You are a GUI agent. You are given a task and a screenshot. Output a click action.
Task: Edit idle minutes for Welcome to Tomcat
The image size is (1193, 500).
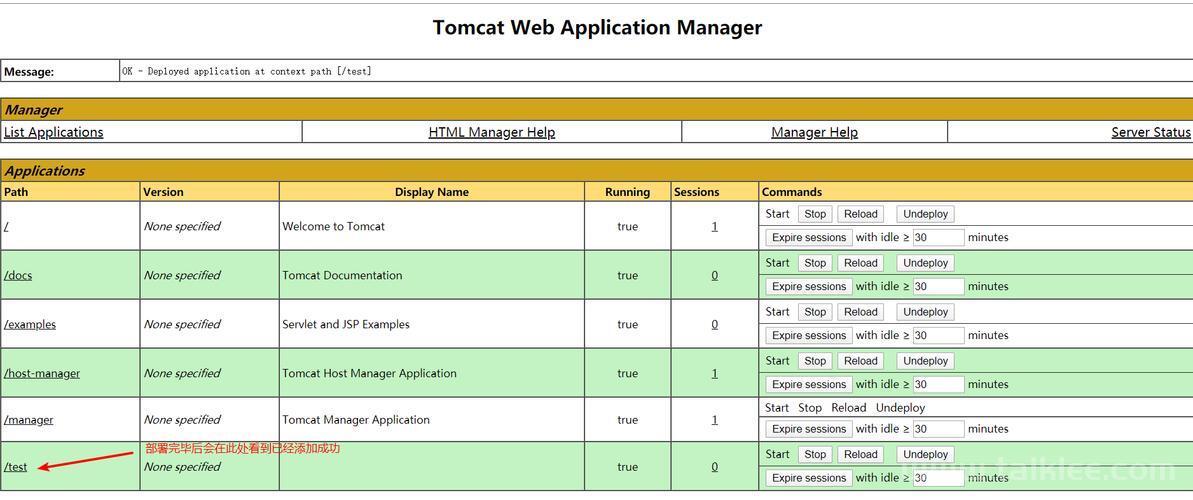click(939, 237)
